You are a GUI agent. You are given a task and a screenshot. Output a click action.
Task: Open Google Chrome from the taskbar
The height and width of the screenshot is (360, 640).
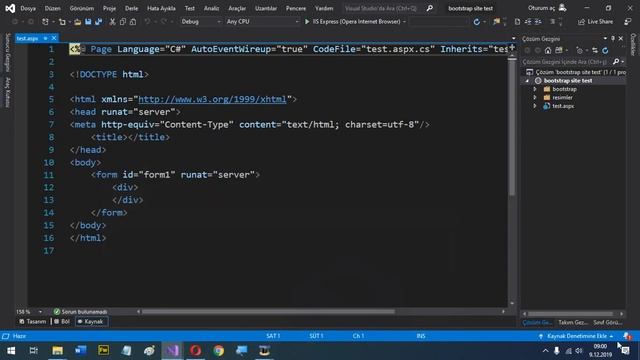tap(218, 350)
